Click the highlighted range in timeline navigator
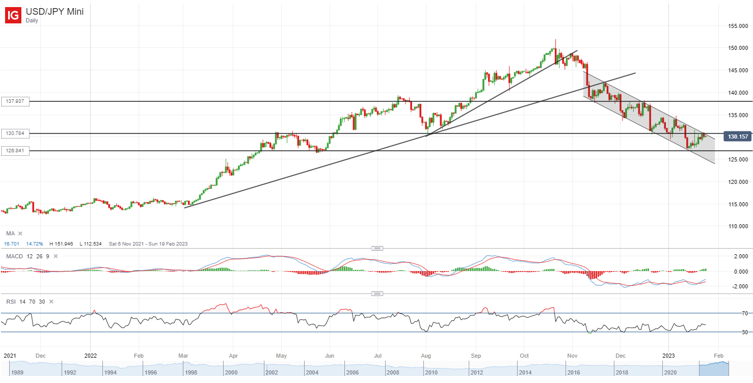This screenshot has width=753, height=383. pyautogui.click(x=714, y=368)
